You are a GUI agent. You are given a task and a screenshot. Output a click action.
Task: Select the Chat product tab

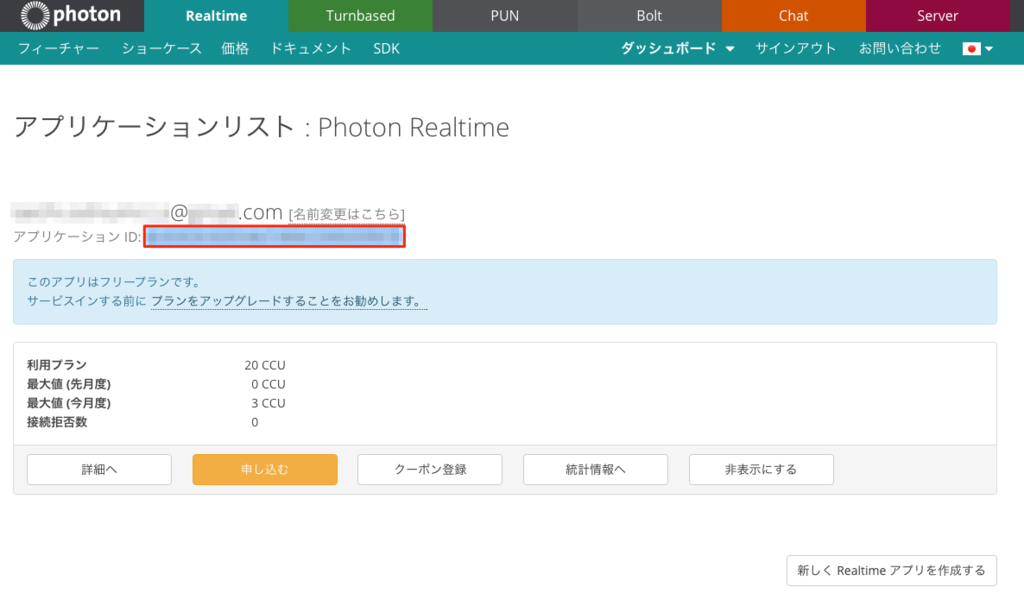pyautogui.click(x=793, y=16)
